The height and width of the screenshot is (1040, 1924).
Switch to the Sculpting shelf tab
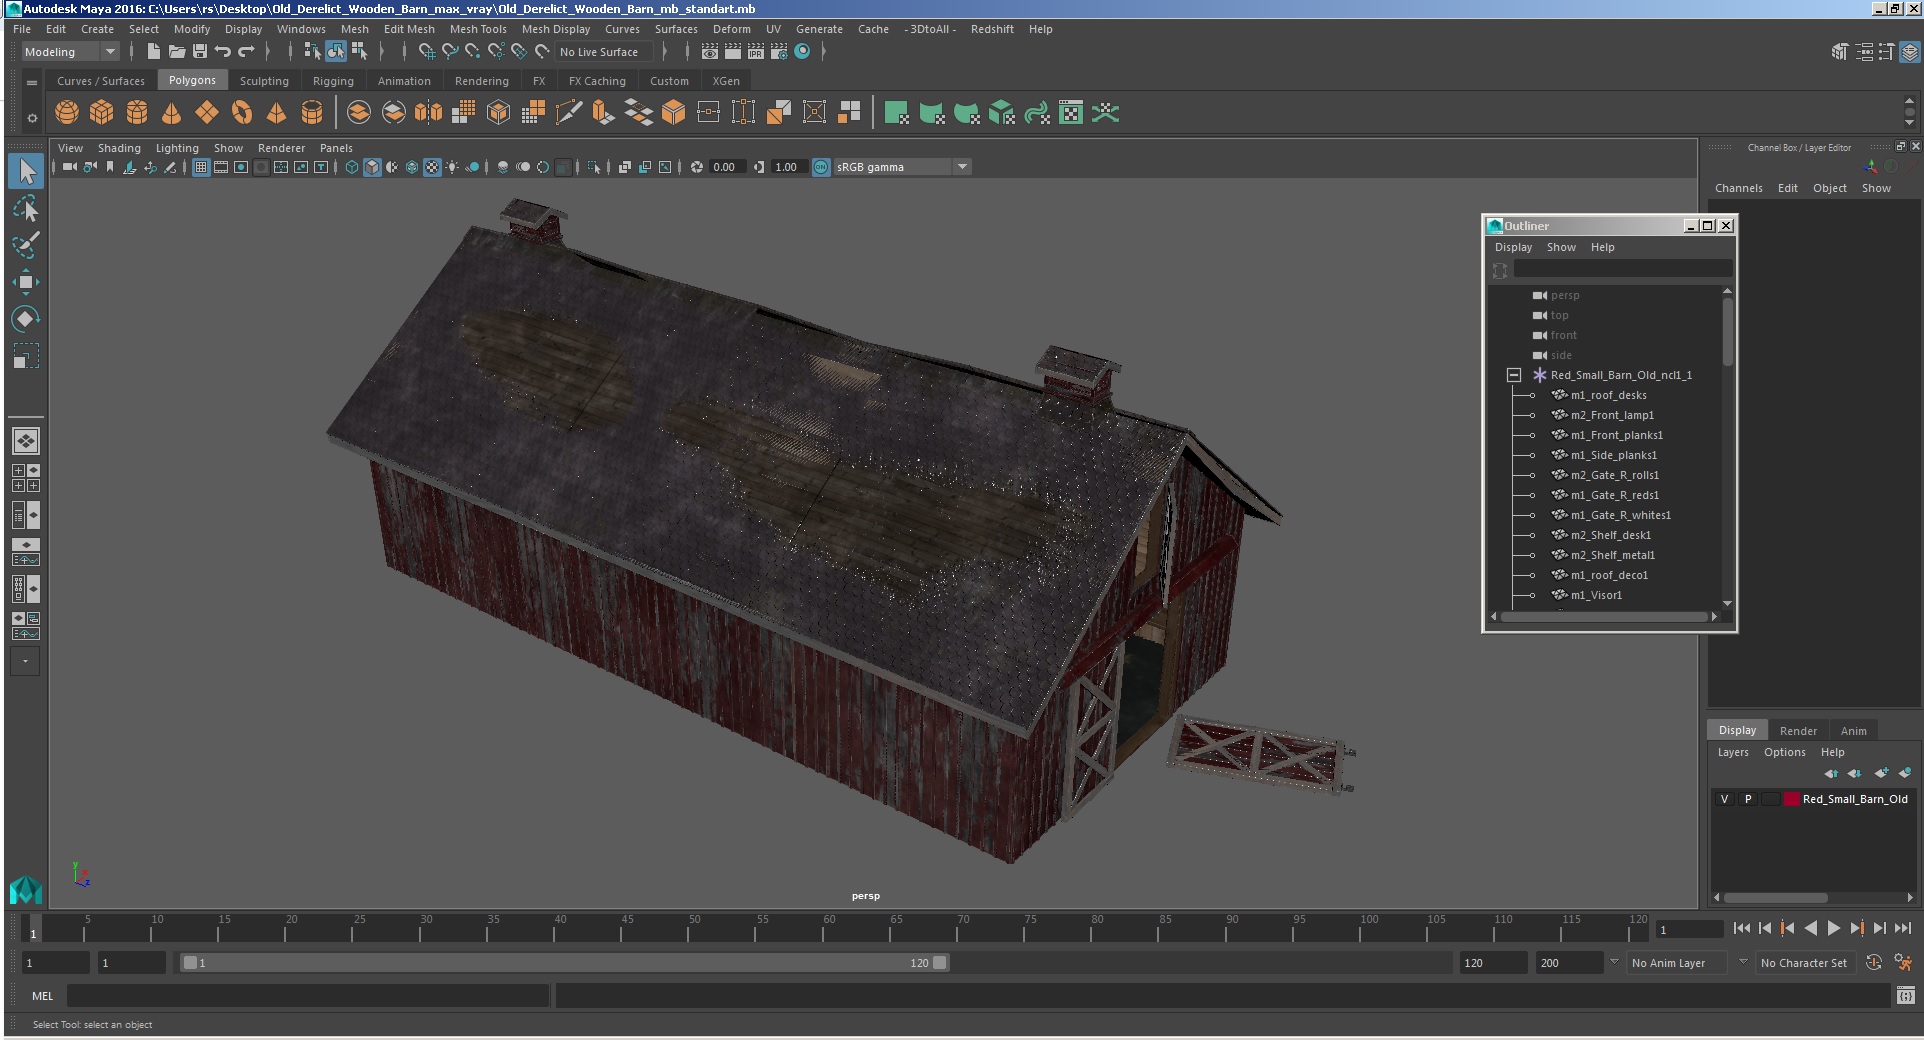[x=264, y=81]
